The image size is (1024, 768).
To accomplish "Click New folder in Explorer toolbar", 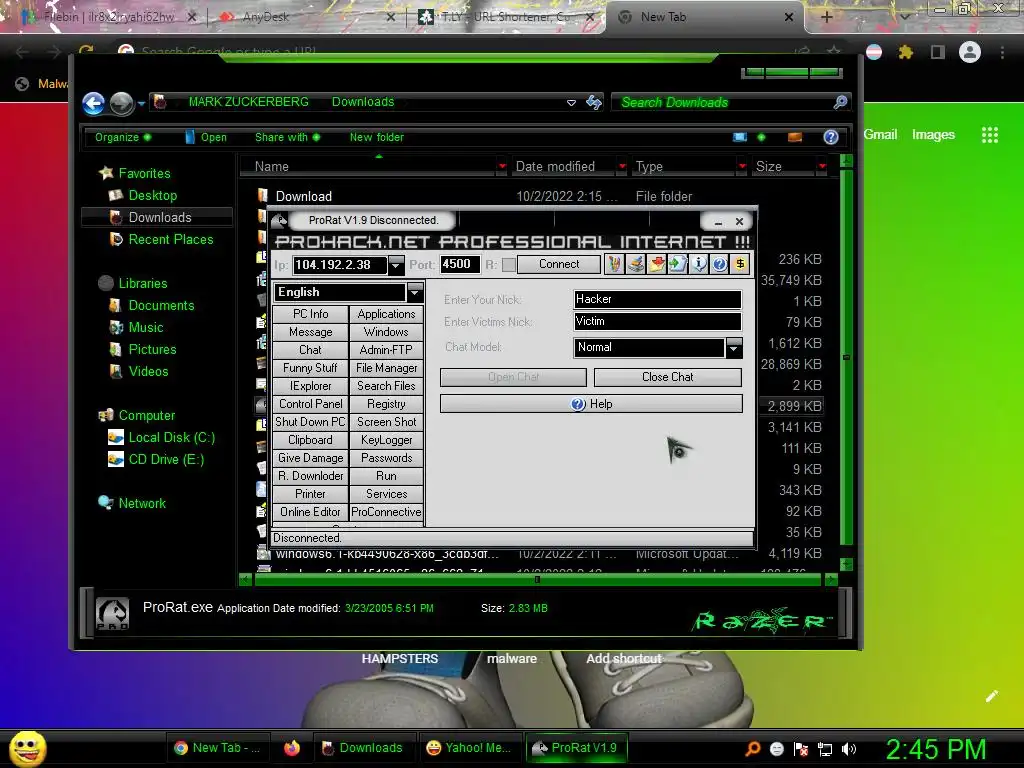I will (x=376, y=137).
